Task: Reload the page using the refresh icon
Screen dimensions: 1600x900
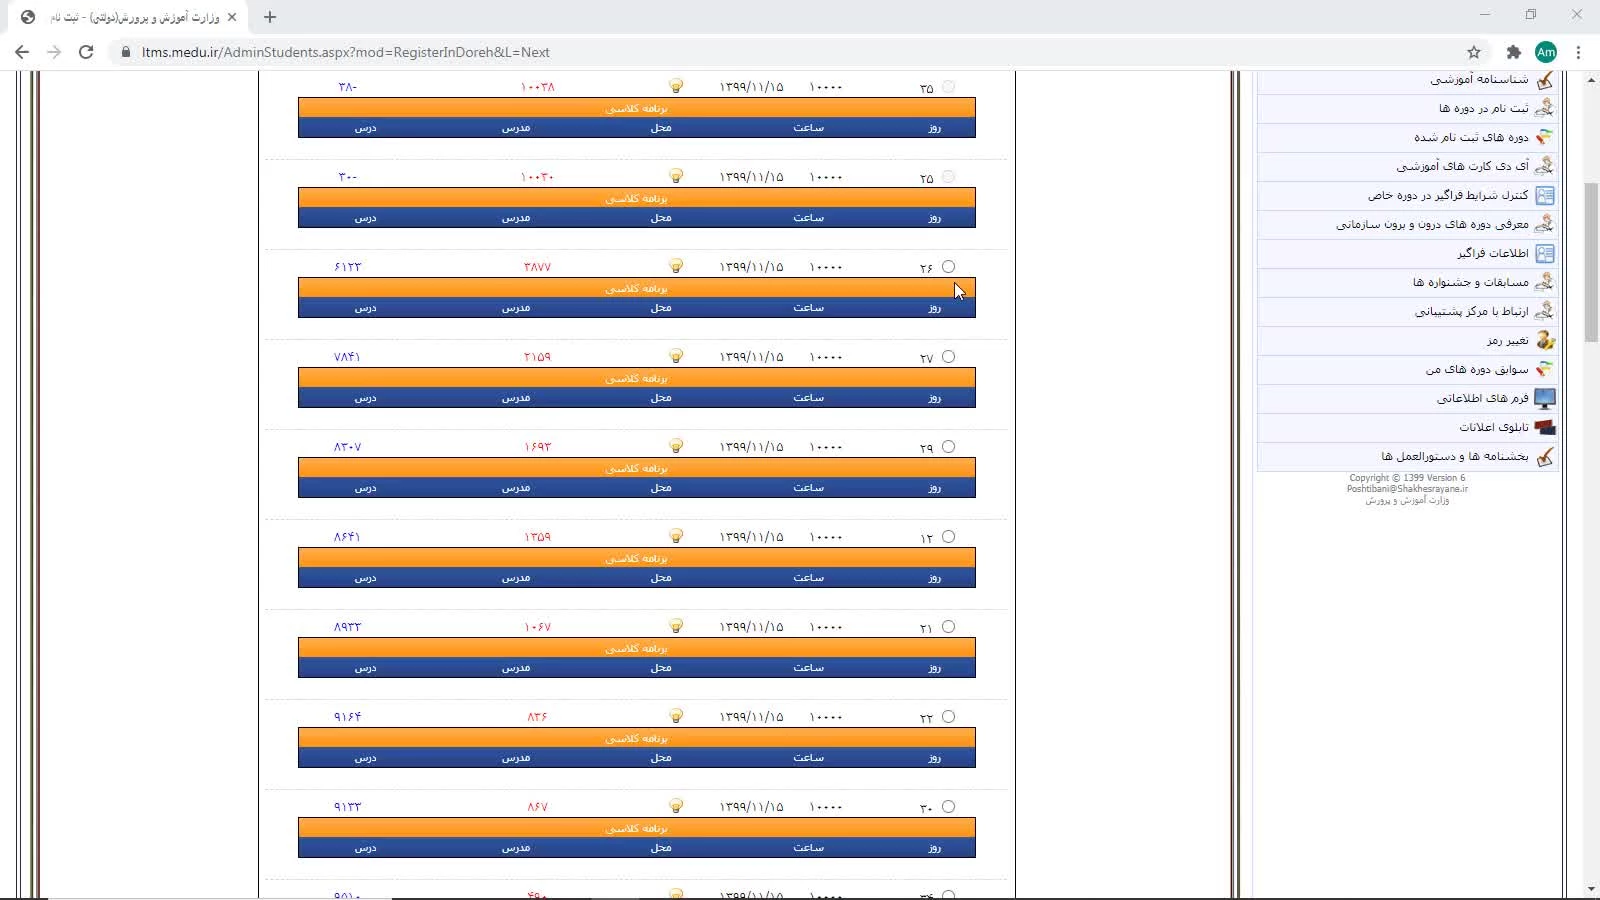Action: click(86, 52)
